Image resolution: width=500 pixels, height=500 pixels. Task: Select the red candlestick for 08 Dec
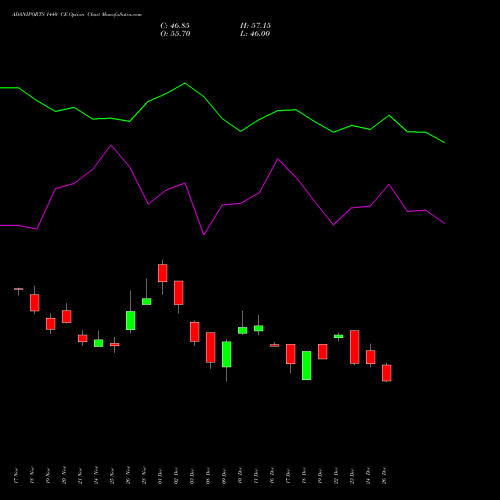click(211, 347)
